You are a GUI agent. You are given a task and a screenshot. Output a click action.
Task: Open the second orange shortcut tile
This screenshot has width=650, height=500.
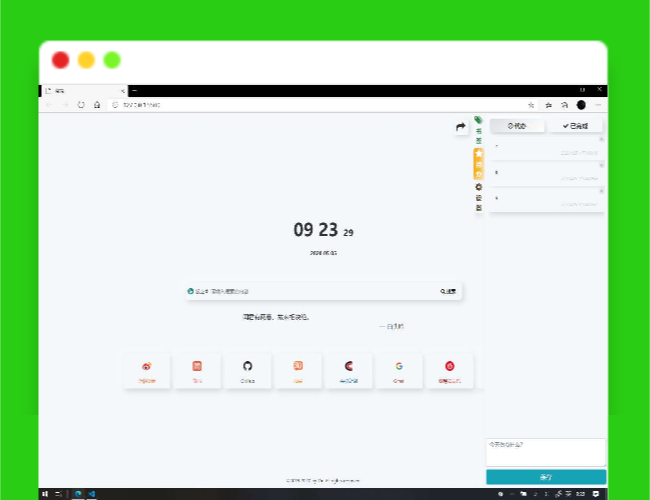(197, 370)
